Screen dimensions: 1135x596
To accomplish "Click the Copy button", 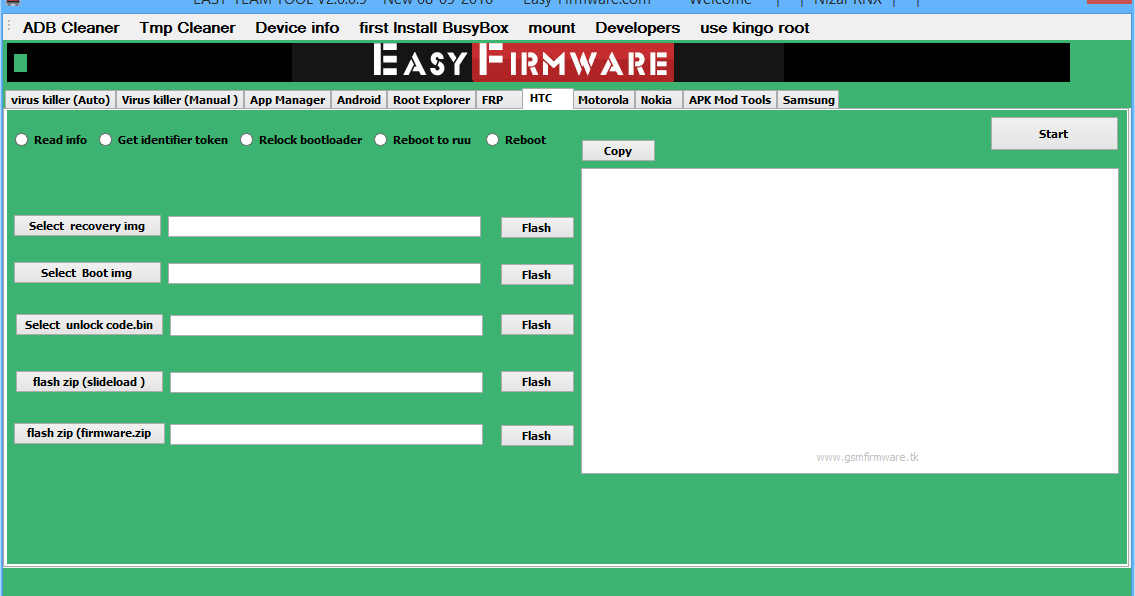I will click(x=618, y=151).
